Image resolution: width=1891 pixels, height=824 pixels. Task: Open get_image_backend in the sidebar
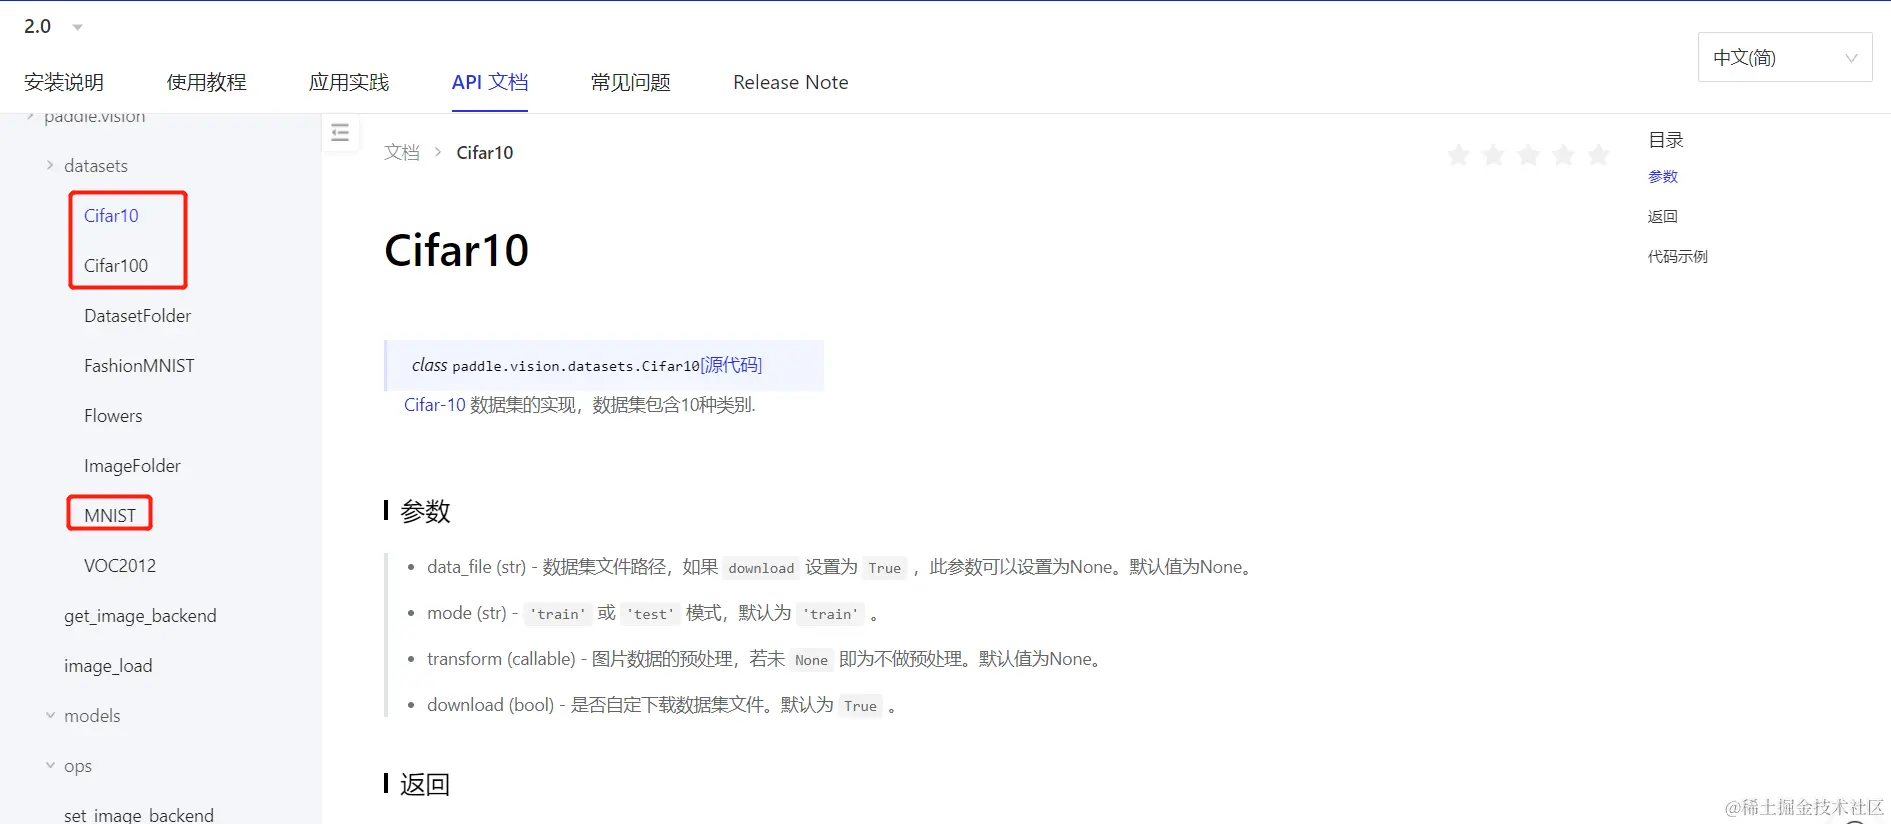140,616
